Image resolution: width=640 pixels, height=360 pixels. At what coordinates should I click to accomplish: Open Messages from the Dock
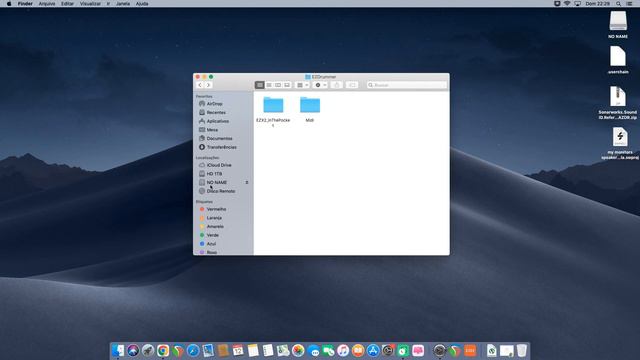click(x=313, y=351)
